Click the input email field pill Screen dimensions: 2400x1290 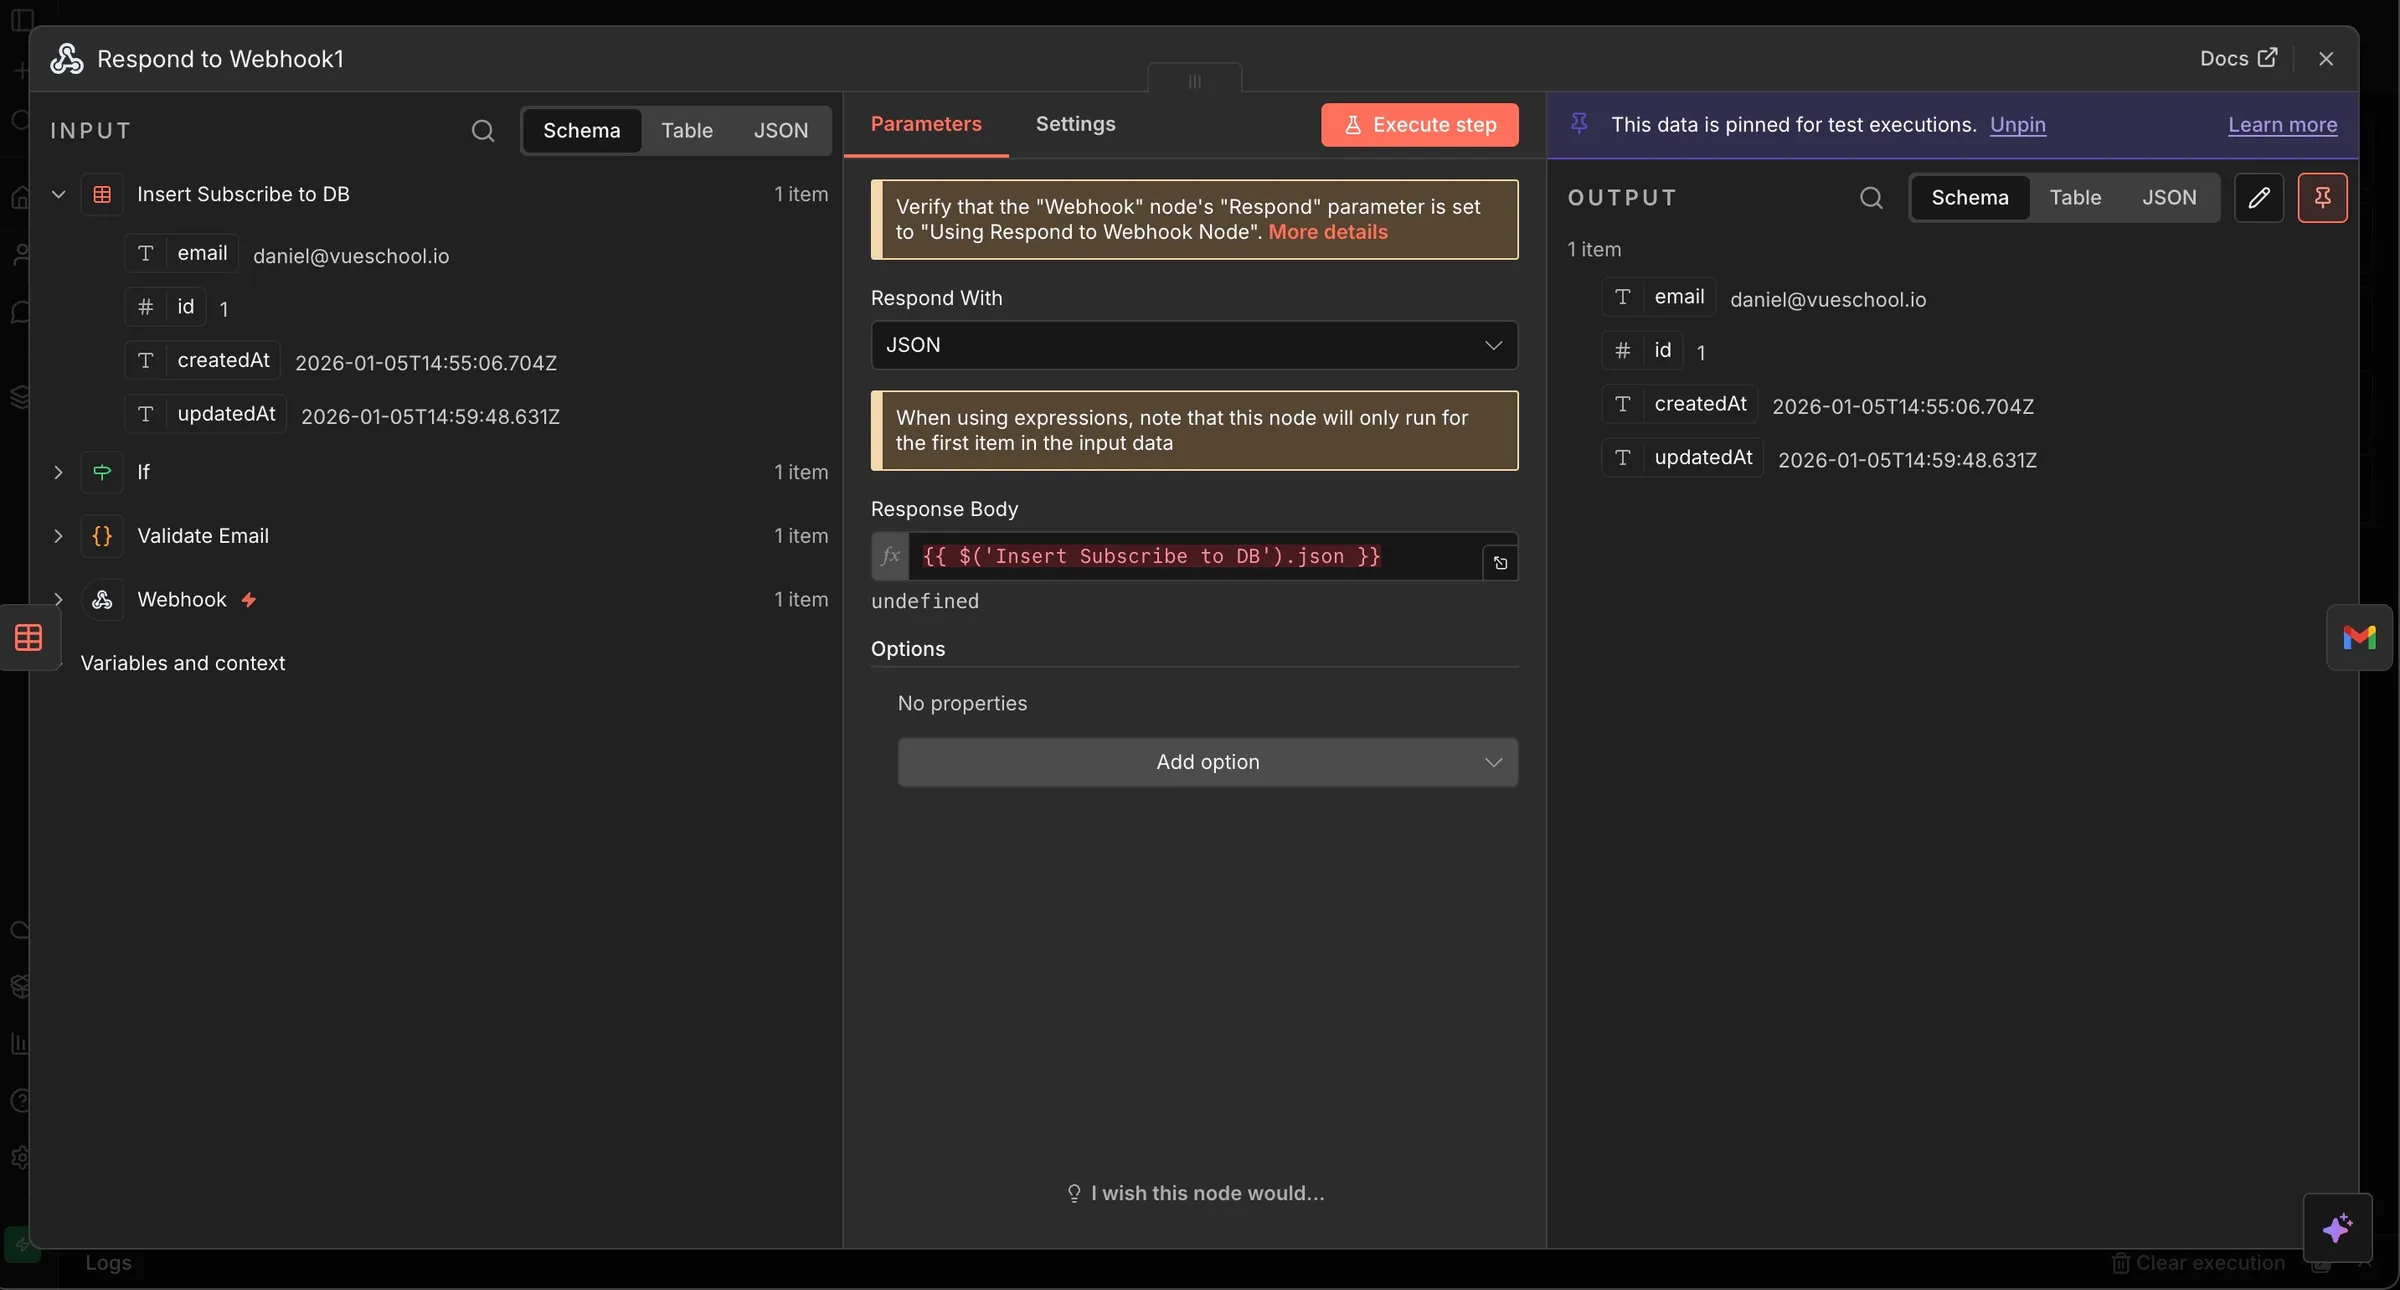182,253
